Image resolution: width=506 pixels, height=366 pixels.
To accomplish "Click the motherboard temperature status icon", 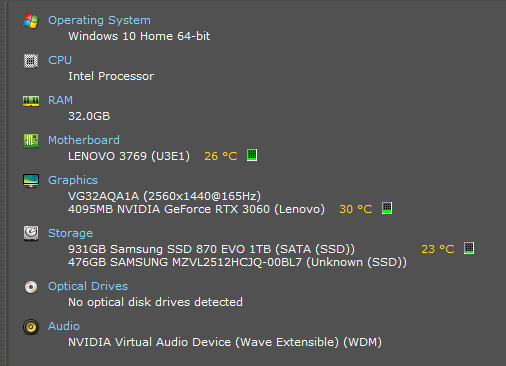I will coord(252,155).
